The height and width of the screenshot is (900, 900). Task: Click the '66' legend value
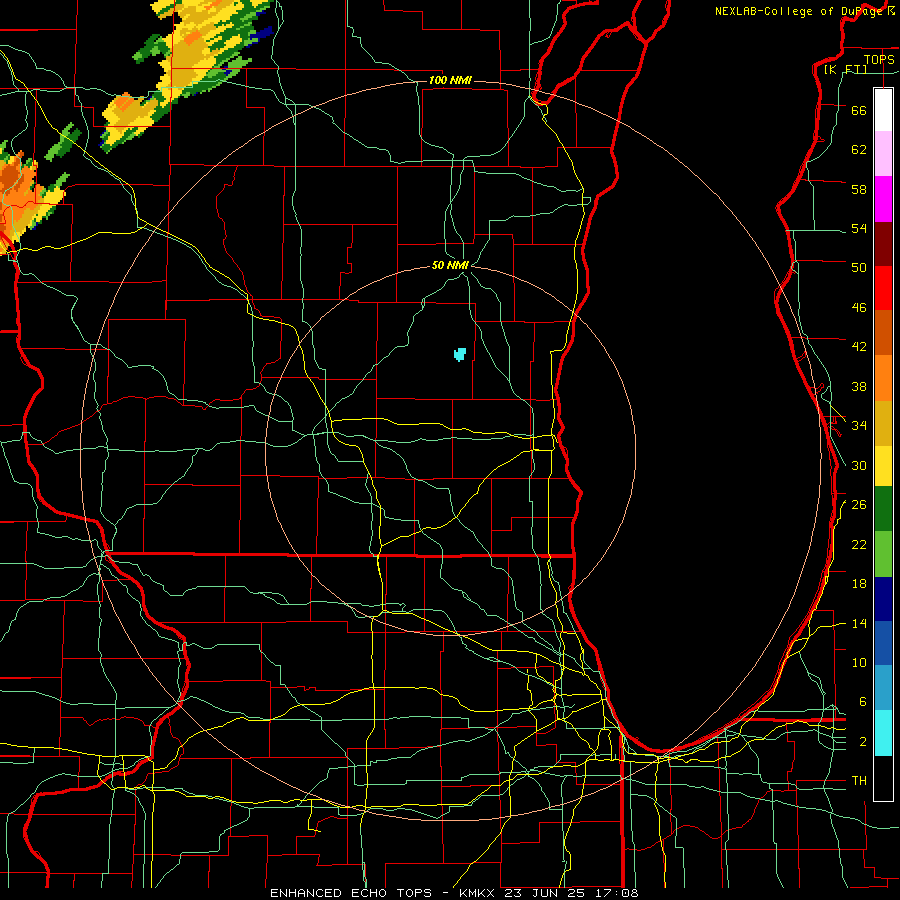[859, 110]
